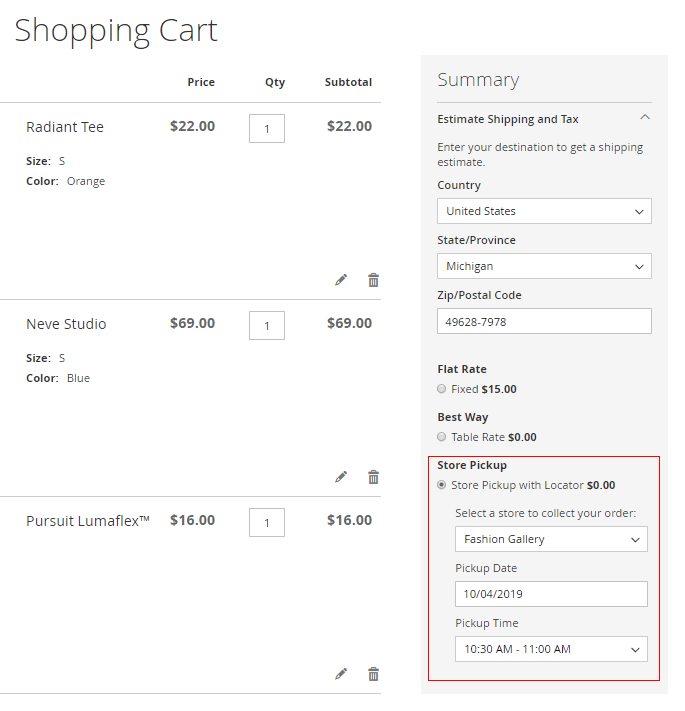Click the Neve Studio quantity box
Viewport: 685px width, 711px height.
click(267, 325)
